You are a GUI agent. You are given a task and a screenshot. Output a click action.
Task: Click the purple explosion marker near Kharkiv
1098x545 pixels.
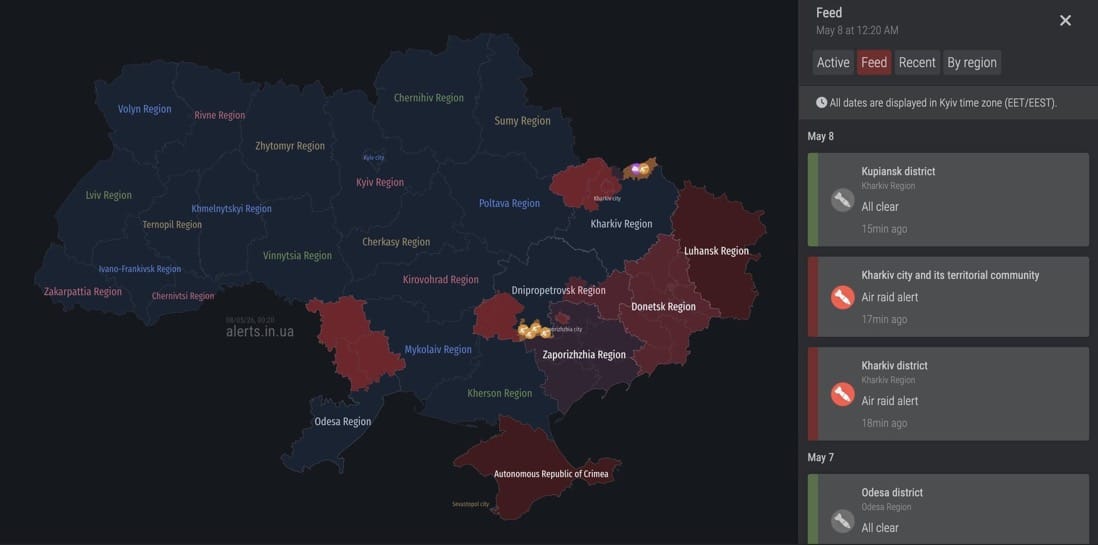coord(636,168)
